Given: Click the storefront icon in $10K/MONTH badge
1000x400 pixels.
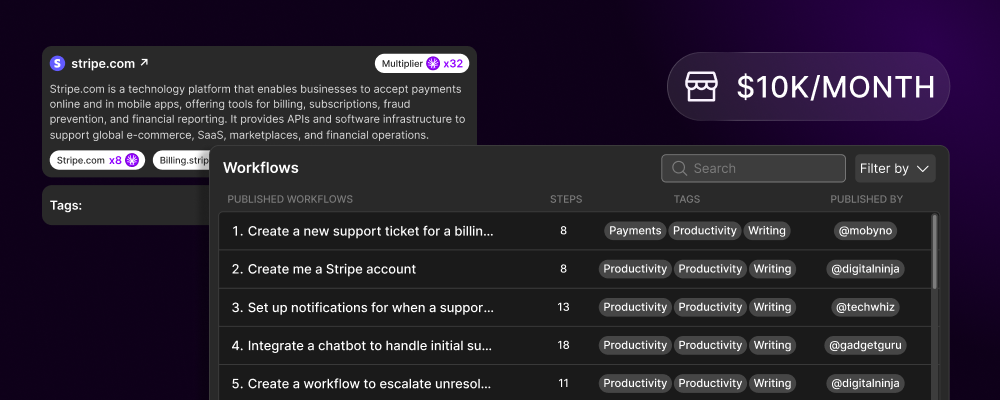Looking at the screenshot, I should (x=702, y=87).
